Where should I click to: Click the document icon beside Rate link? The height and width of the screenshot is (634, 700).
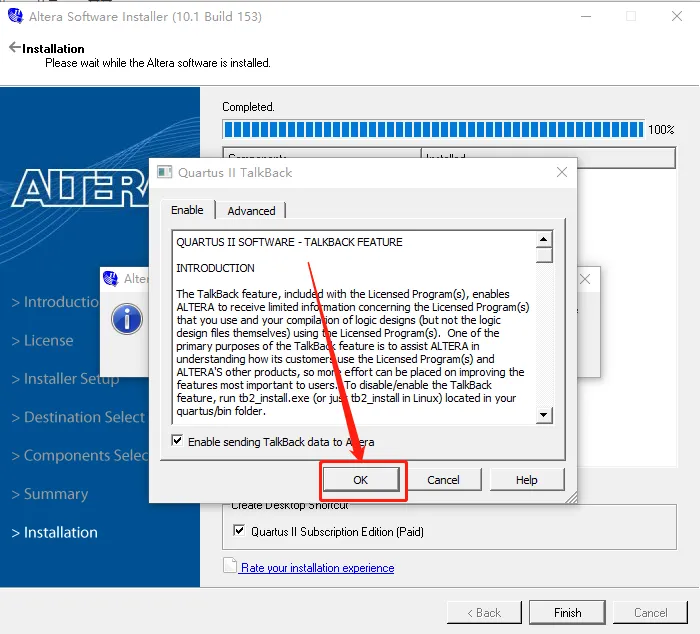click(x=229, y=565)
